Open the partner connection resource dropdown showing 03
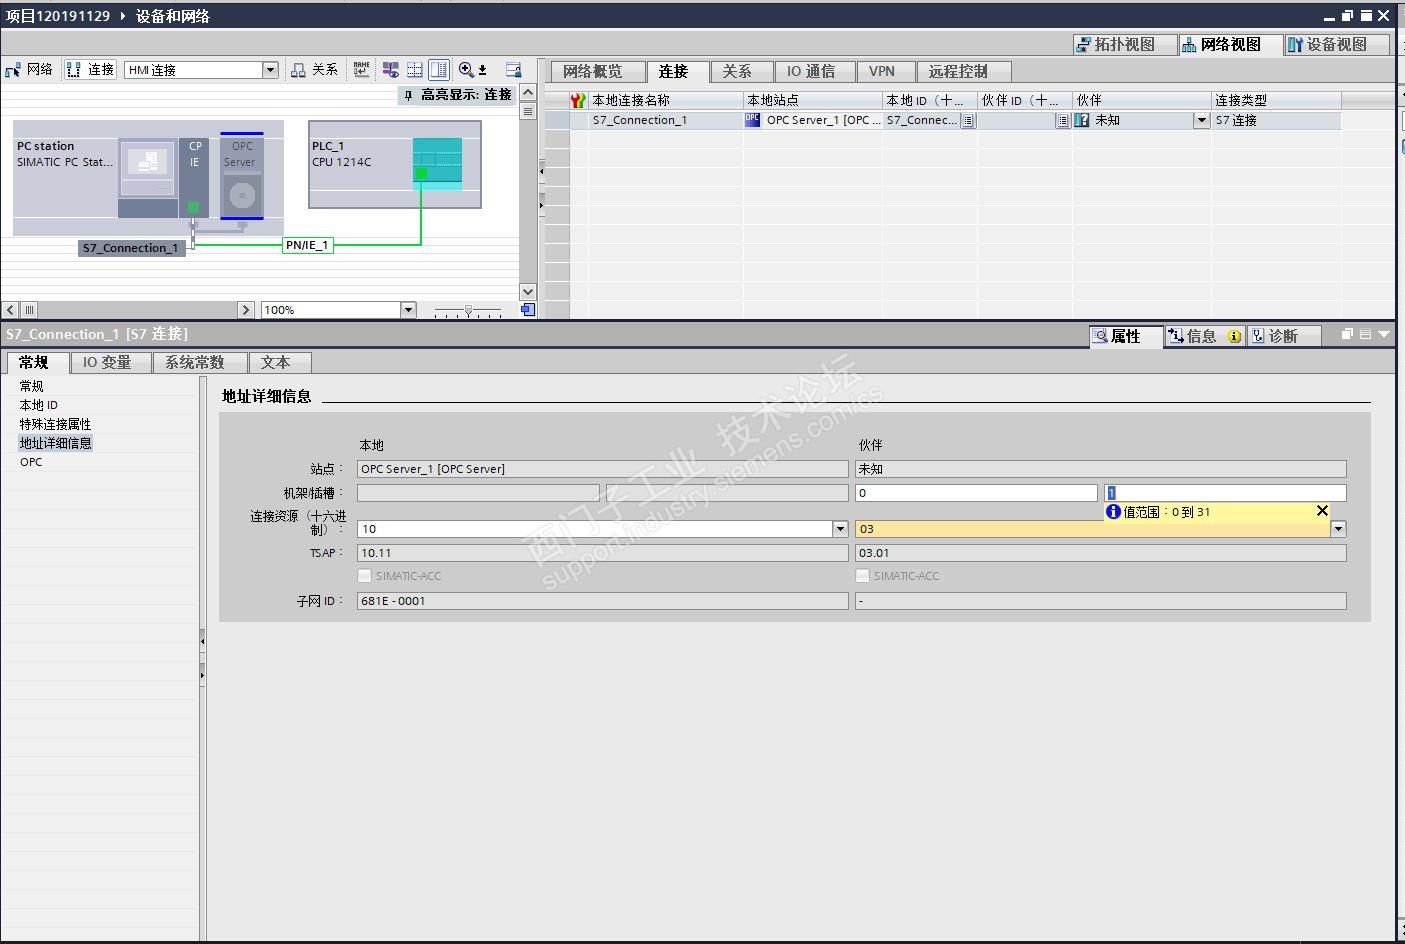The height and width of the screenshot is (944, 1405). pos(1338,529)
